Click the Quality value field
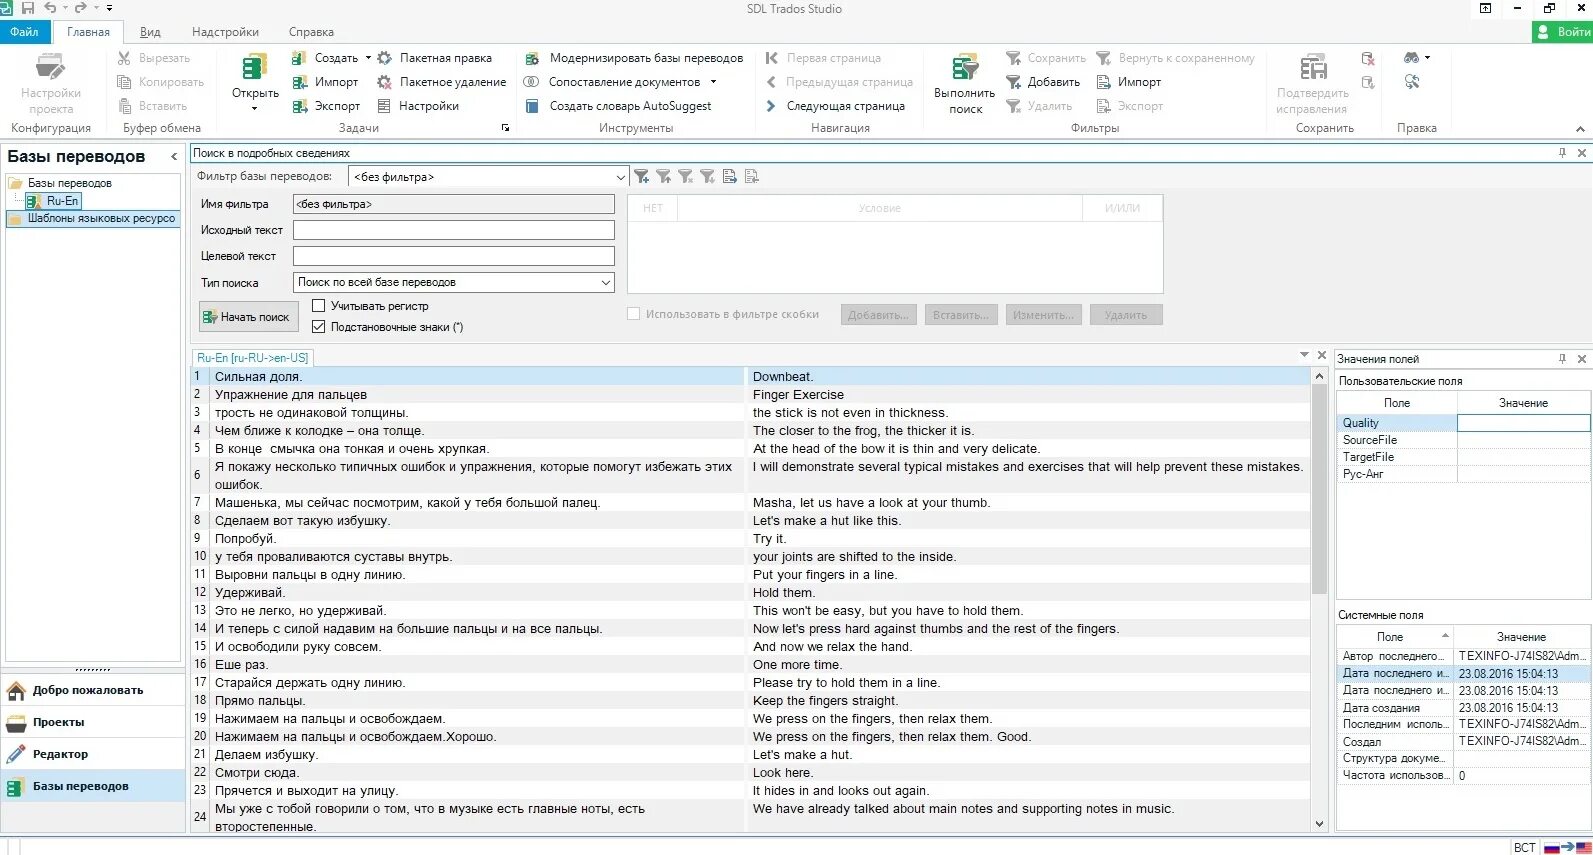1593x855 pixels. (x=1523, y=423)
